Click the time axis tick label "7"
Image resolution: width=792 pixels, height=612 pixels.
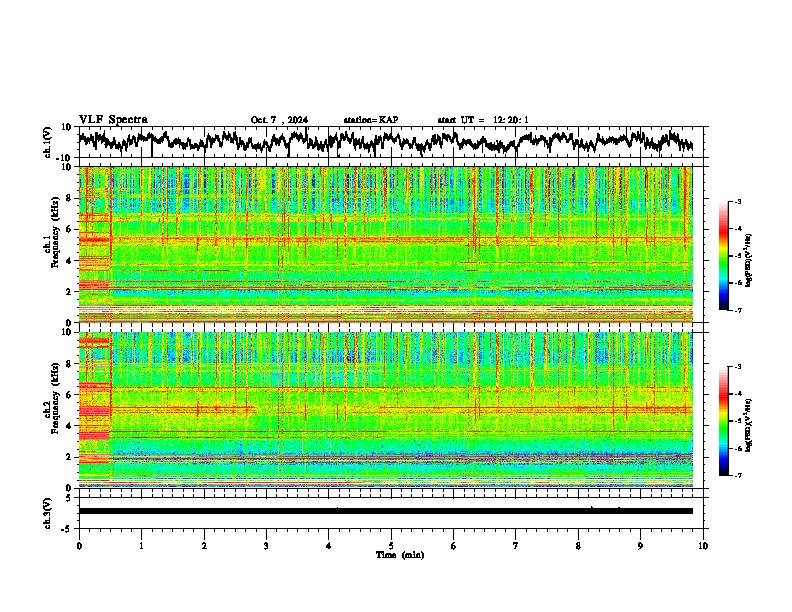(x=516, y=546)
